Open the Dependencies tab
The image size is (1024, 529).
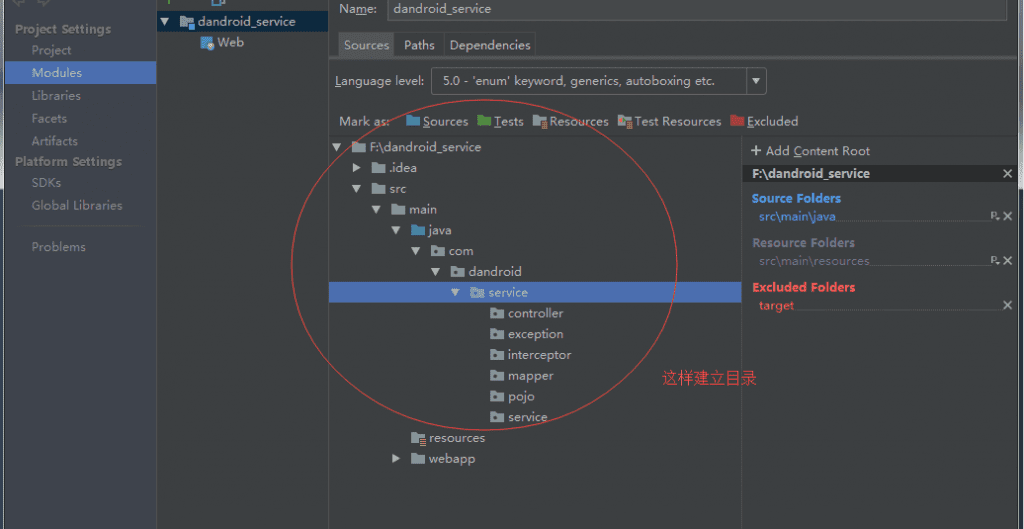point(489,45)
